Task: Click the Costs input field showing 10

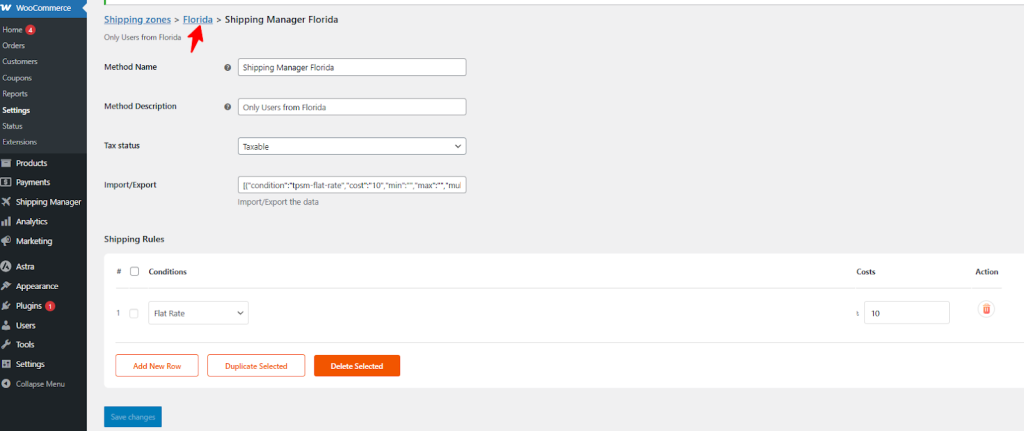Action: click(906, 313)
